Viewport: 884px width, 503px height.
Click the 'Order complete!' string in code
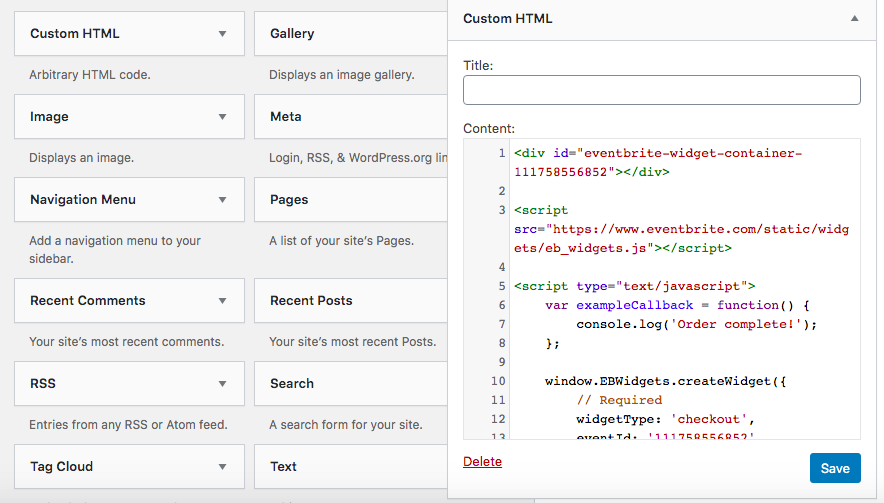point(736,324)
